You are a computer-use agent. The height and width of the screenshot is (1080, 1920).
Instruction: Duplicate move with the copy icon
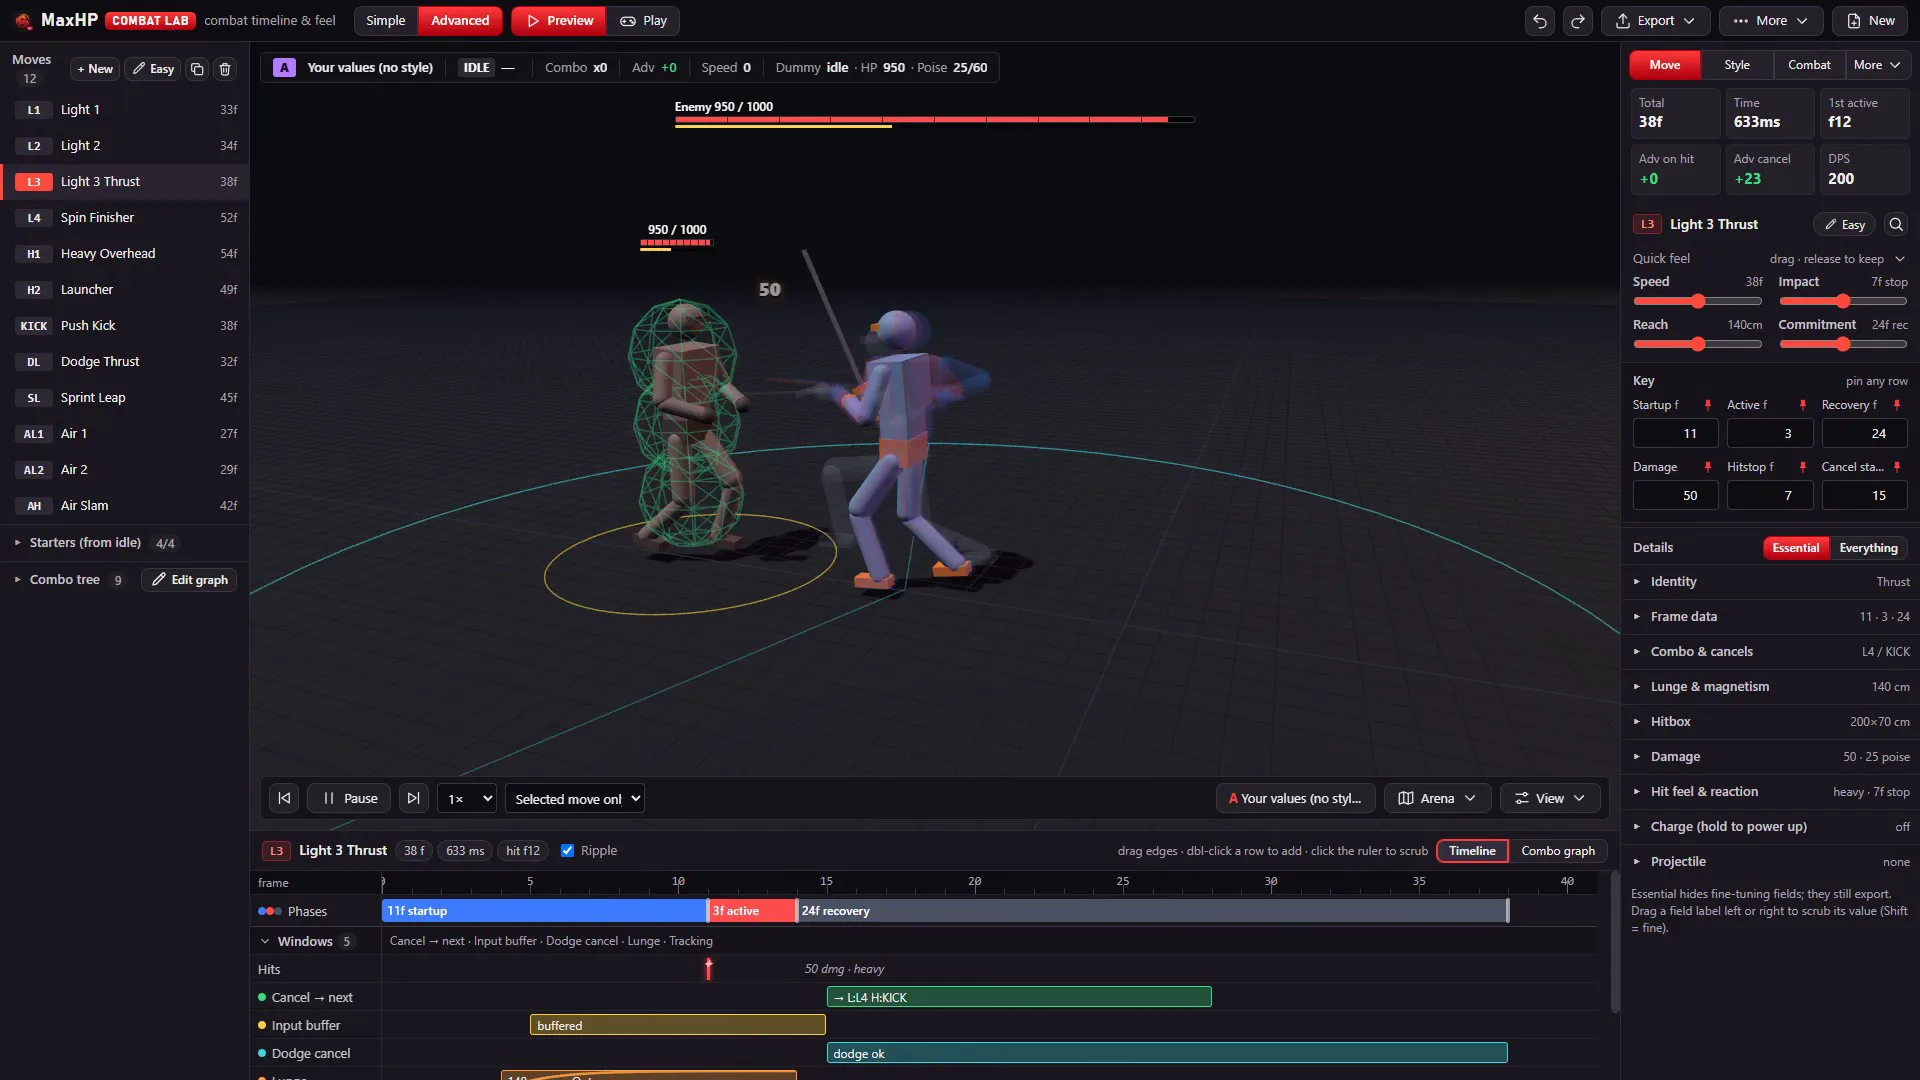(x=197, y=69)
